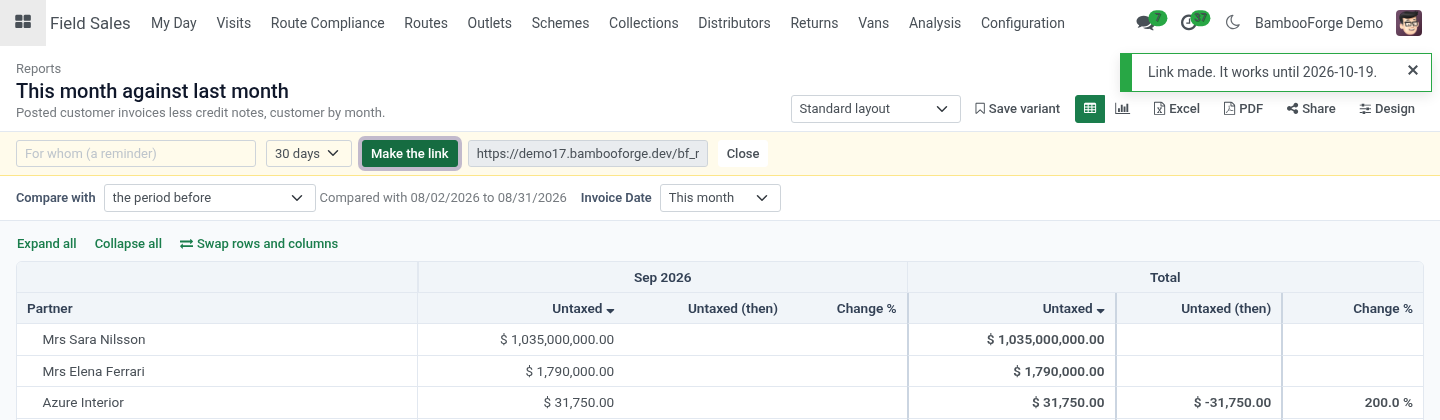Sort by Sep 2026 Untaxed column
The image size is (1440, 420).
coord(583,309)
